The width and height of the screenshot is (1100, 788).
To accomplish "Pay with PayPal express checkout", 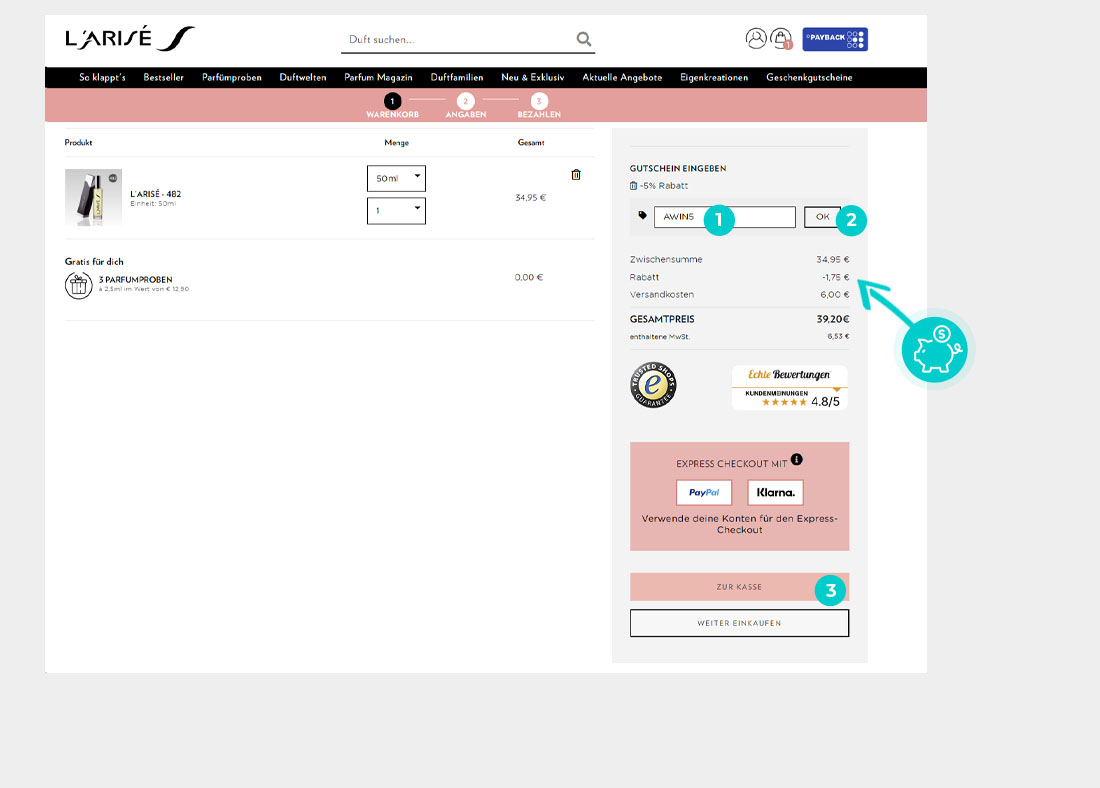I will pos(704,493).
